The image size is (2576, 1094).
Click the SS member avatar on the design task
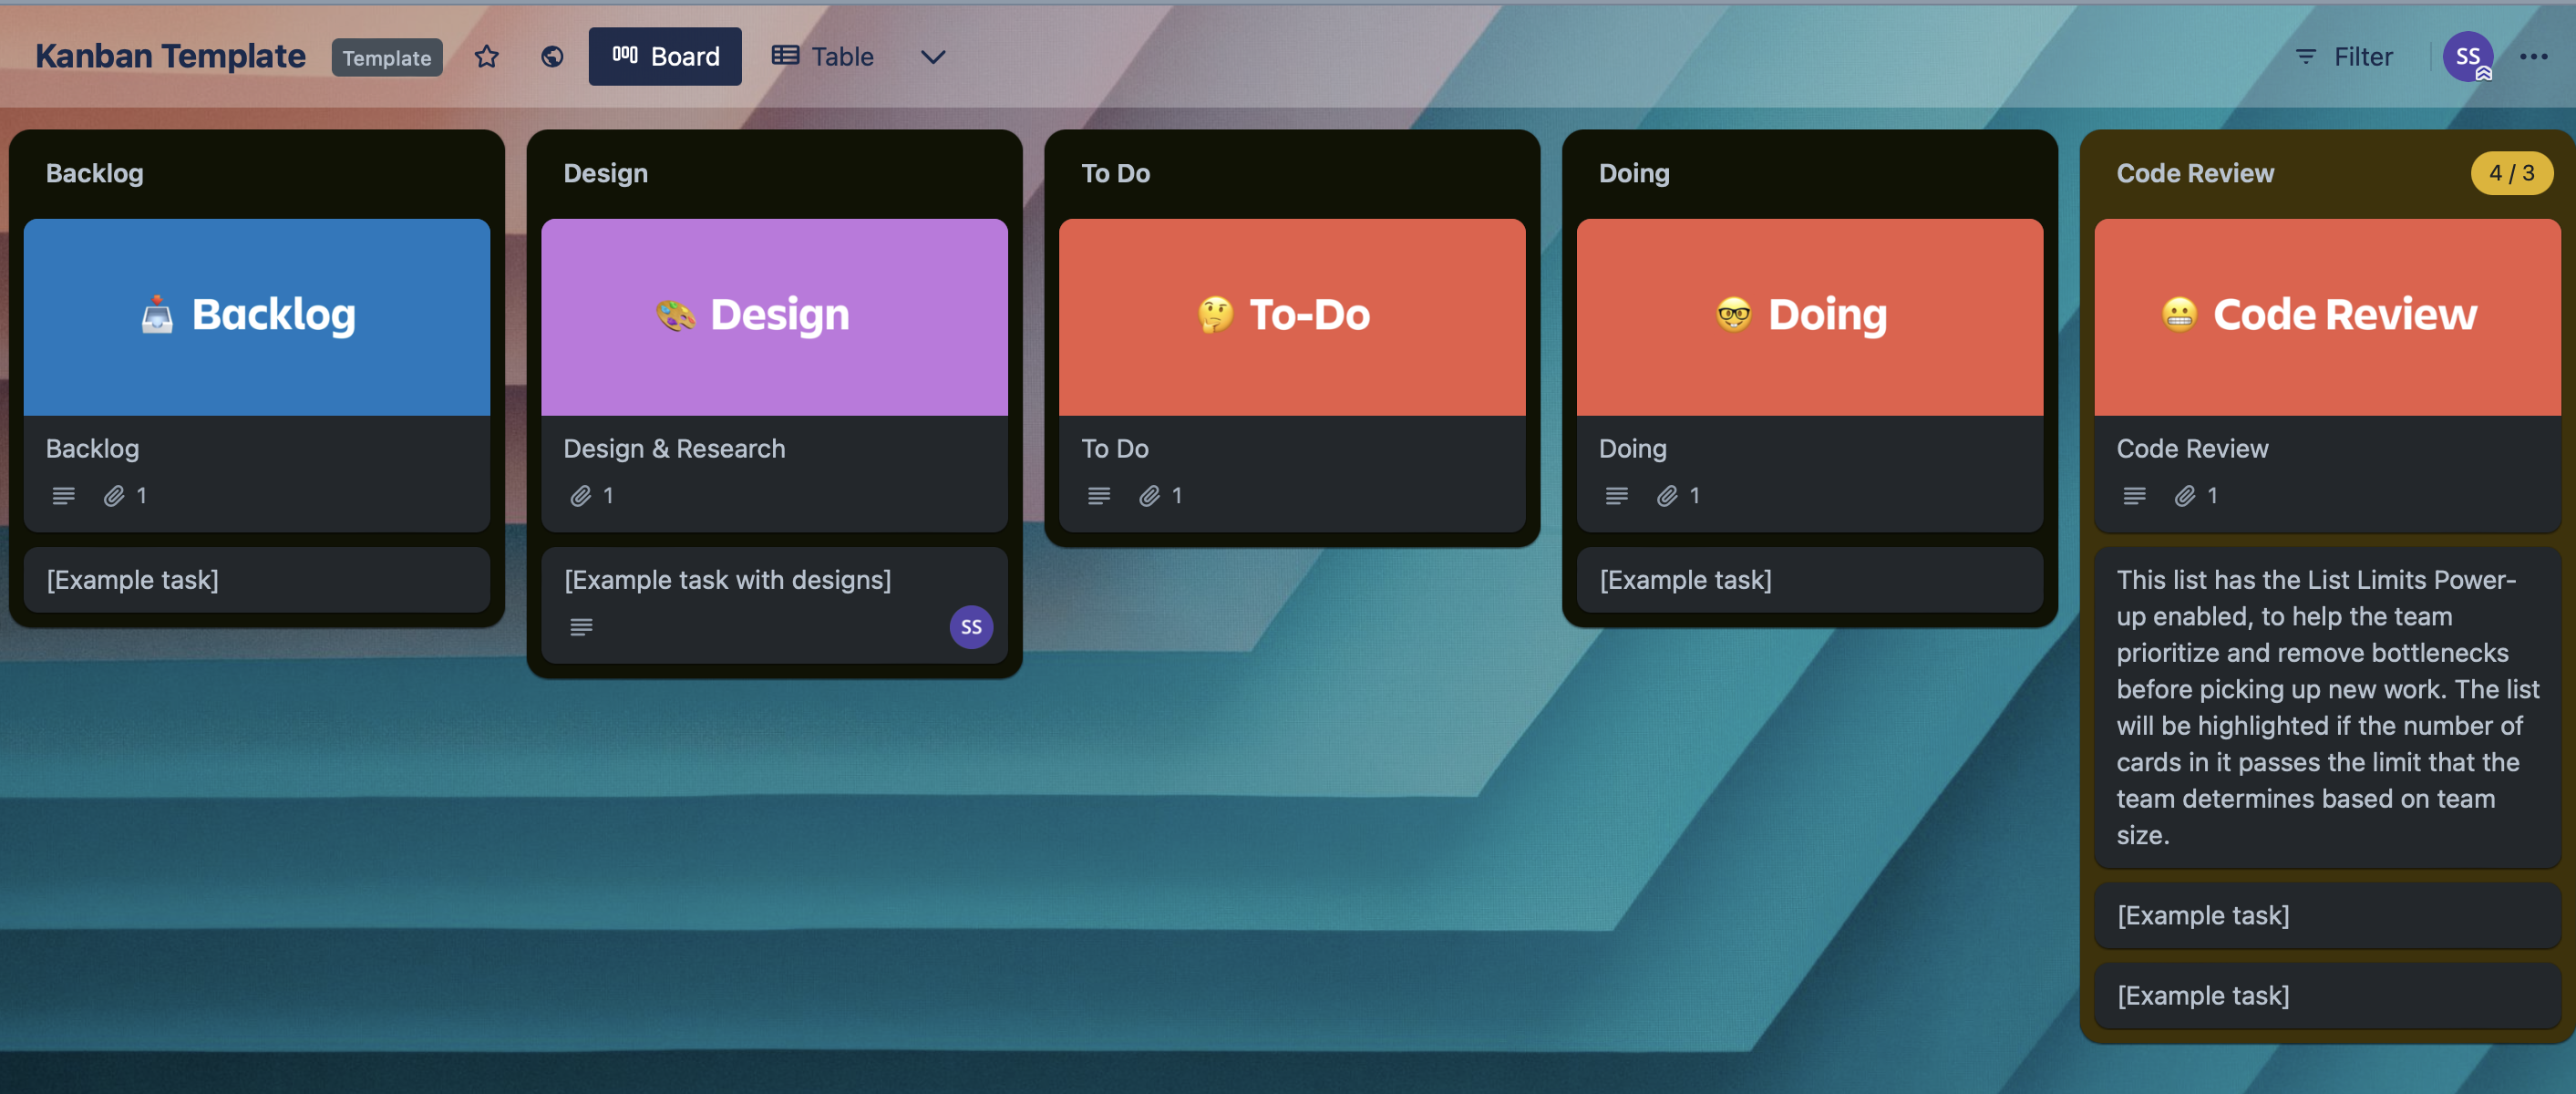pos(970,627)
